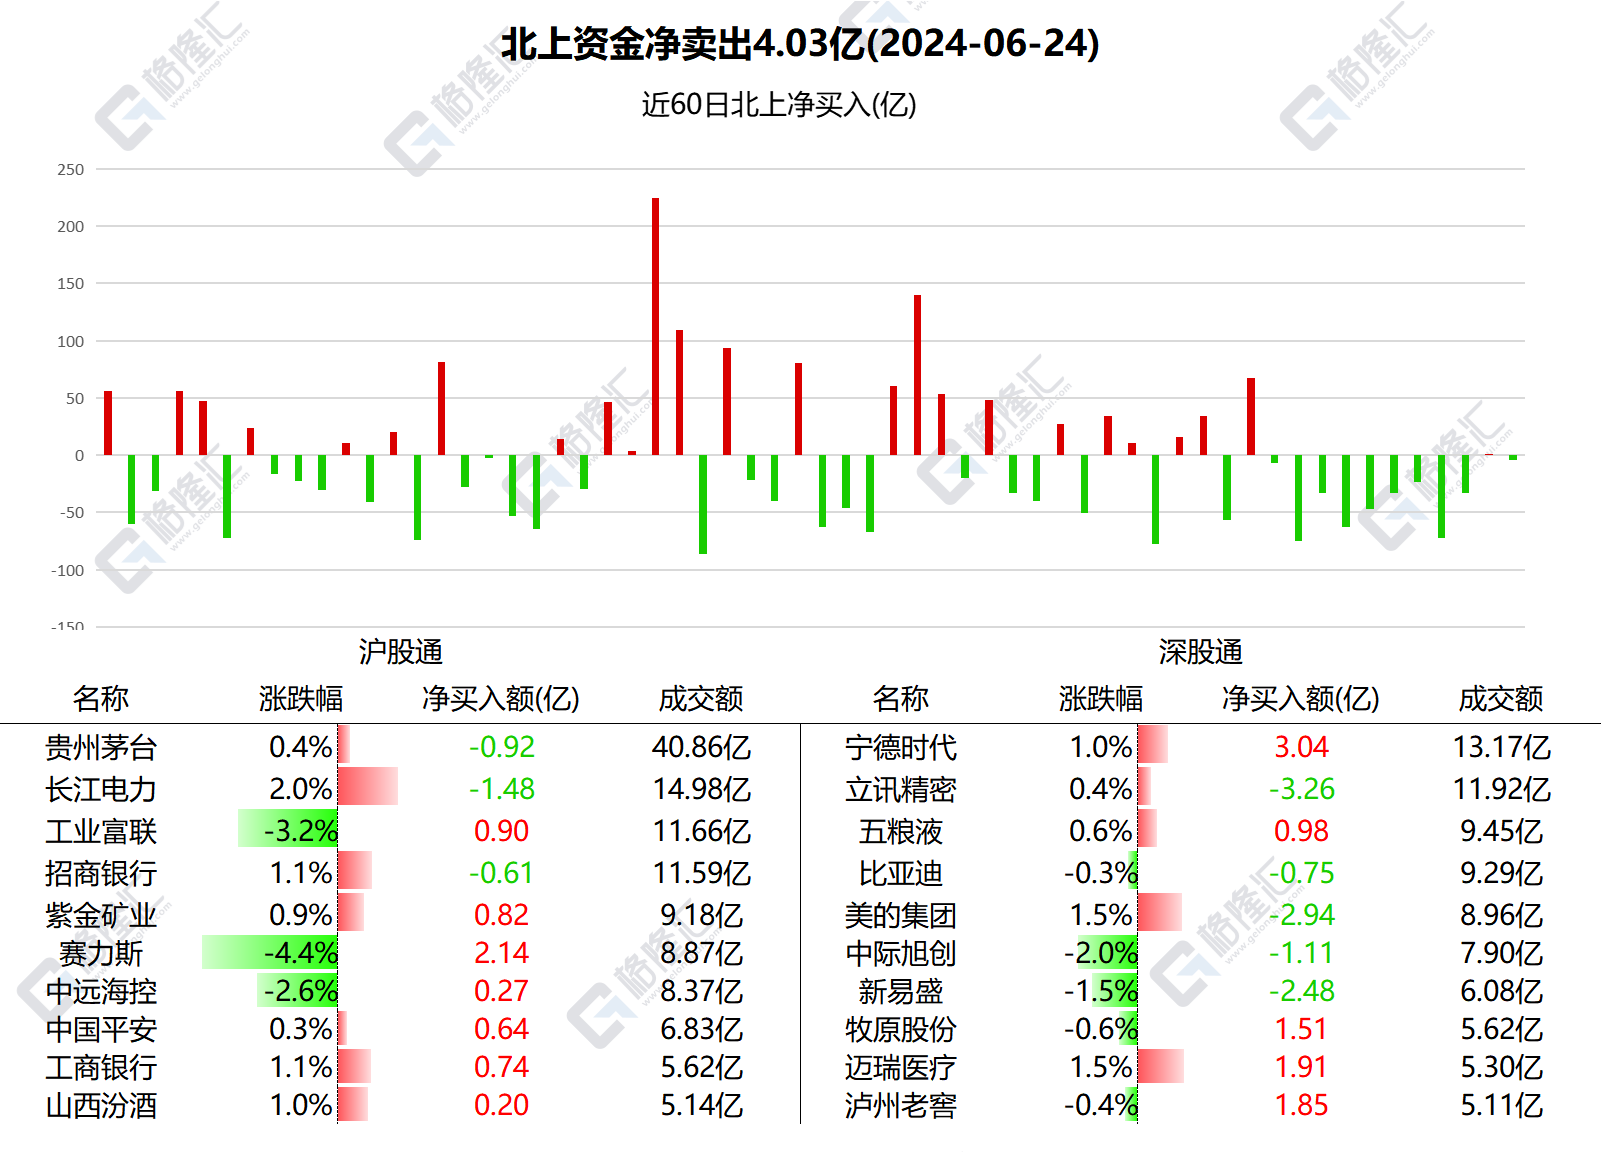Image resolution: width=1602 pixels, height=1152 pixels.
Task: Select stock name 宁德时代
Action: coord(901,747)
